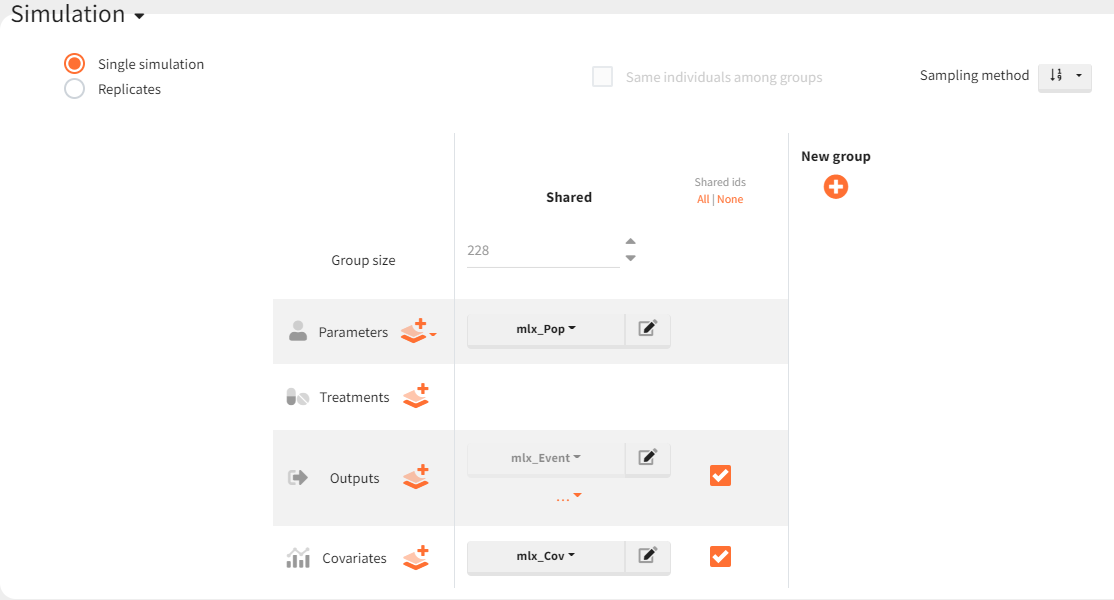Click the add Parameters element icon
Image resolution: width=1114 pixels, height=600 pixels.
point(416,331)
